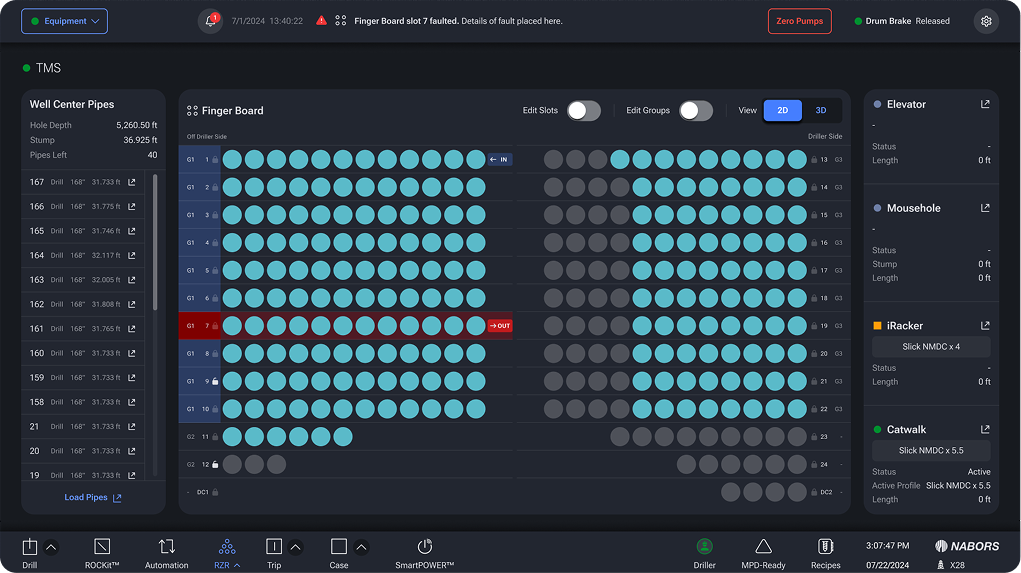Click the TMS title

48,68
